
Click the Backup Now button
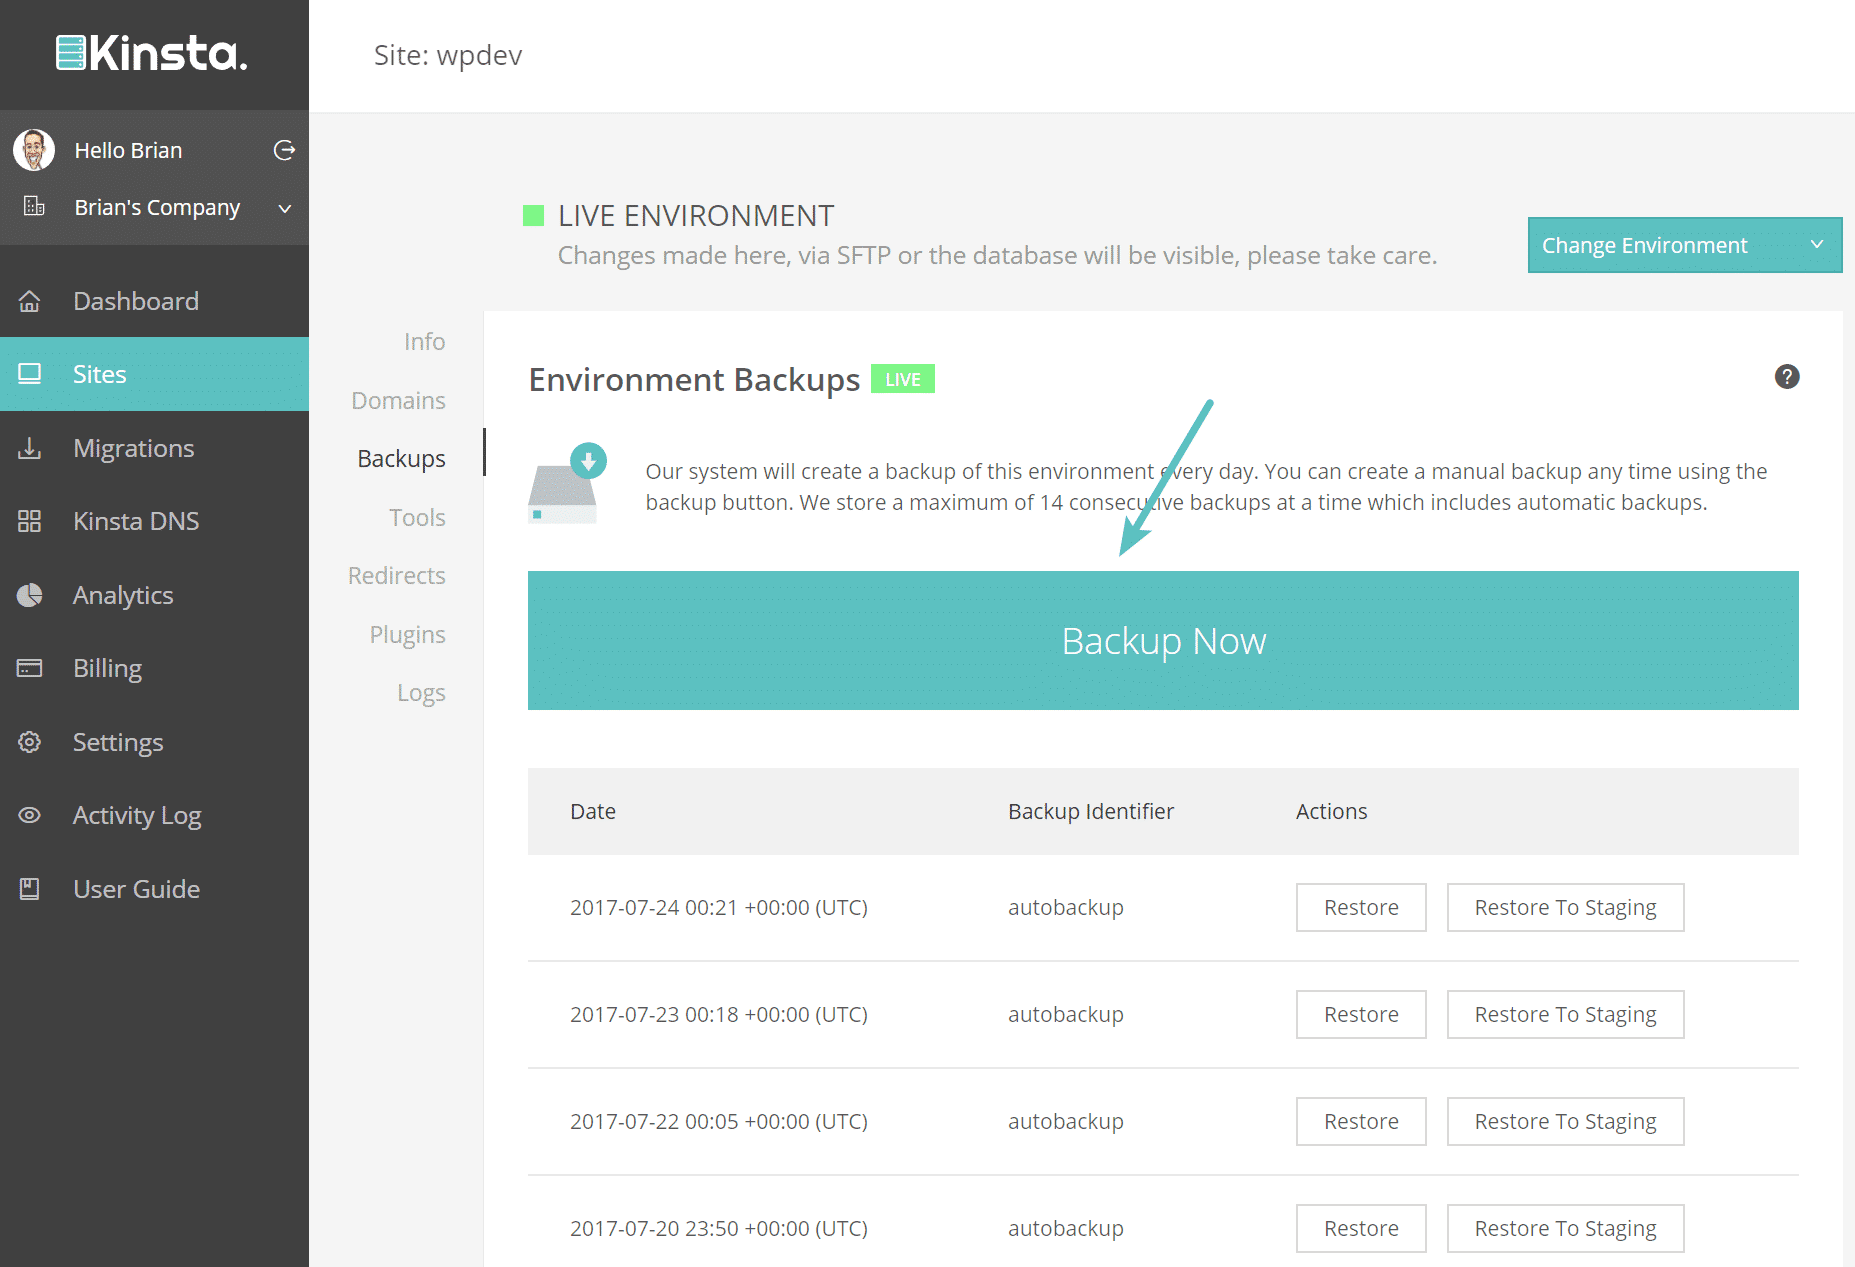[x=1163, y=640]
